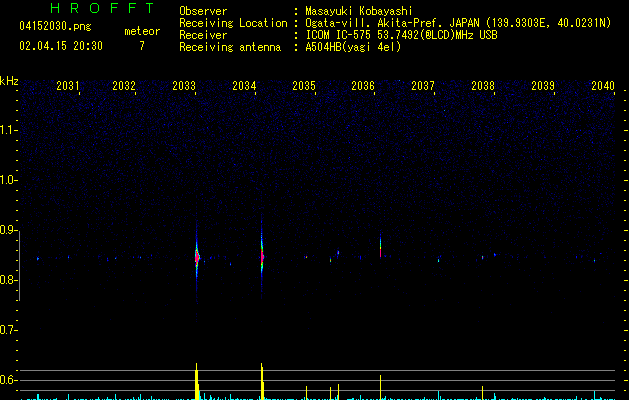Select the A504HB(yagi 4el) antenna value
The height and width of the screenshot is (400, 629).
pyautogui.click(x=353, y=47)
